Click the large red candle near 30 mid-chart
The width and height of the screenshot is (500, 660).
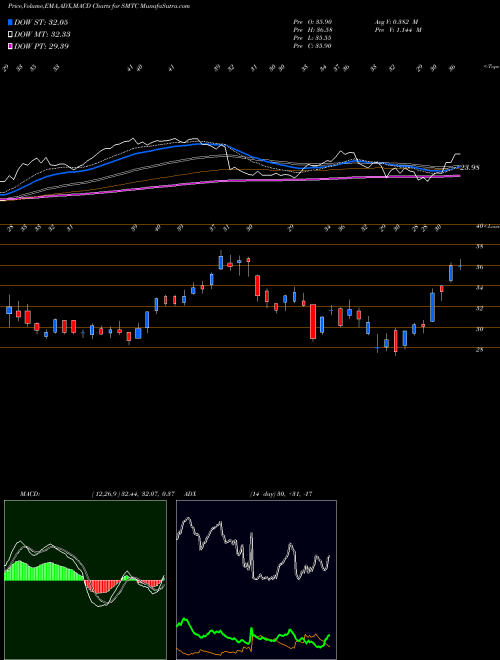[313, 322]
